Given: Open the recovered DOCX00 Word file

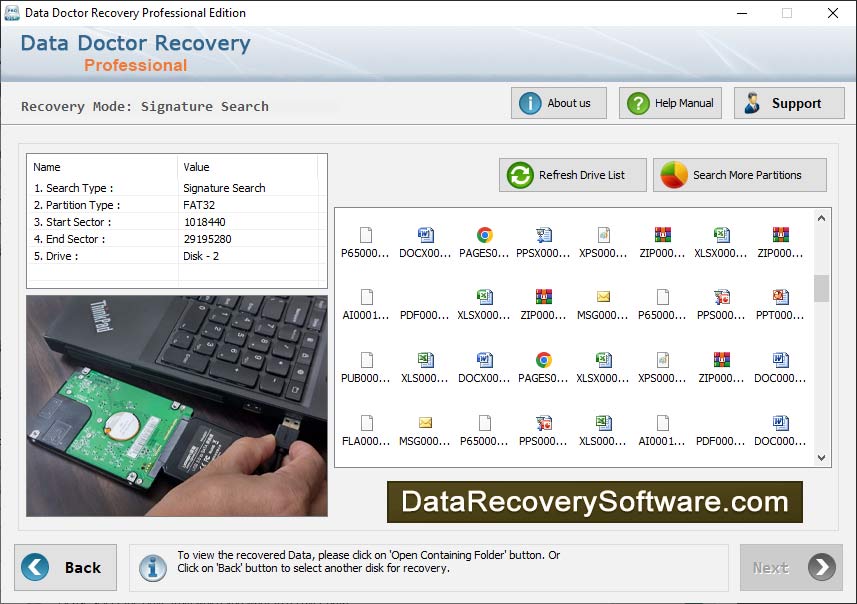Looking at the screenshot, I should [424, 240].
